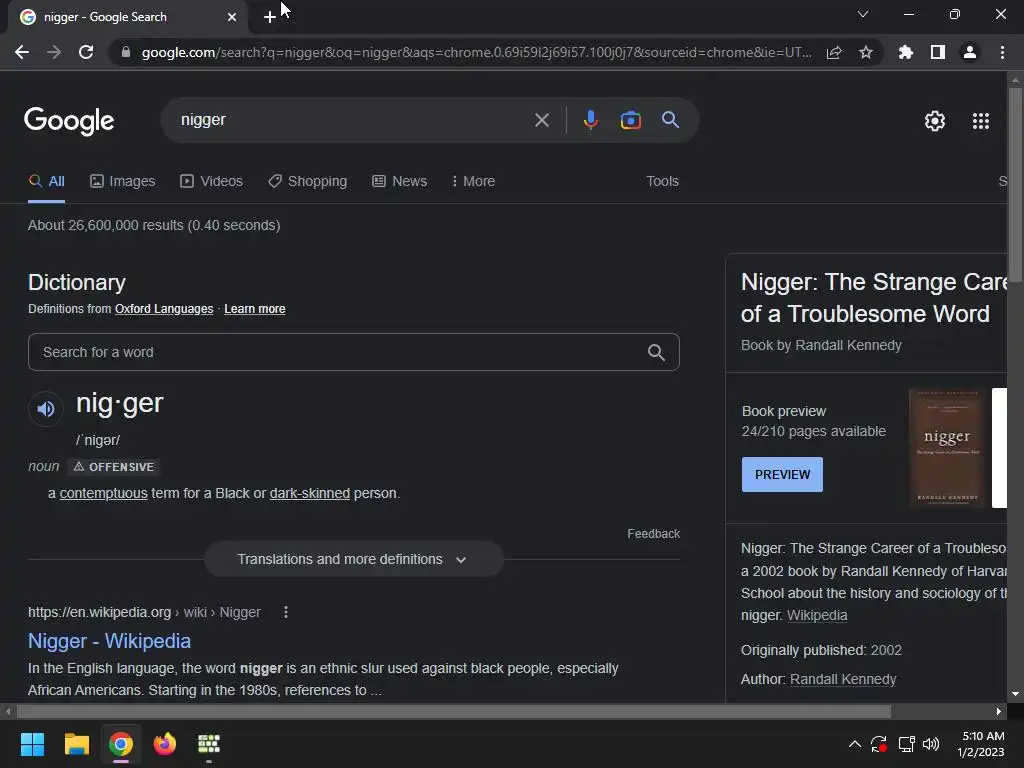Toggle the Chrome side panel icon
1024x768 pixels.
[938, 52]
